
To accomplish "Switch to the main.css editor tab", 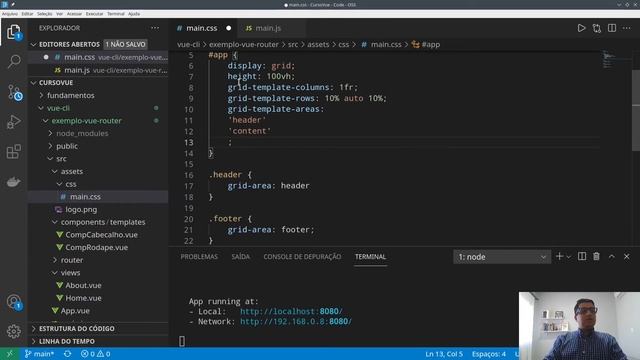I will pos(202,28).
